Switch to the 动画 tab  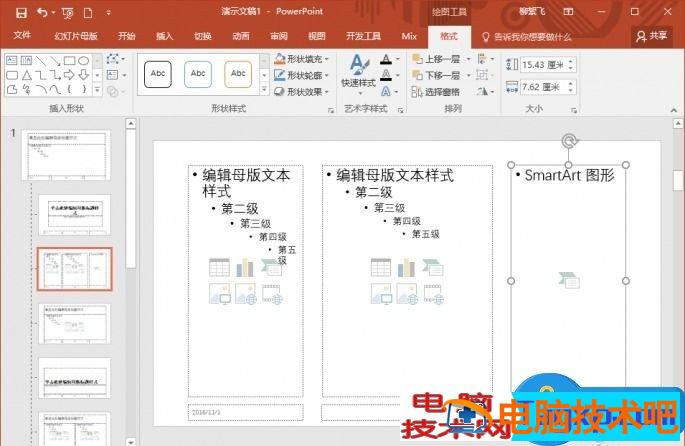(241, 36)
